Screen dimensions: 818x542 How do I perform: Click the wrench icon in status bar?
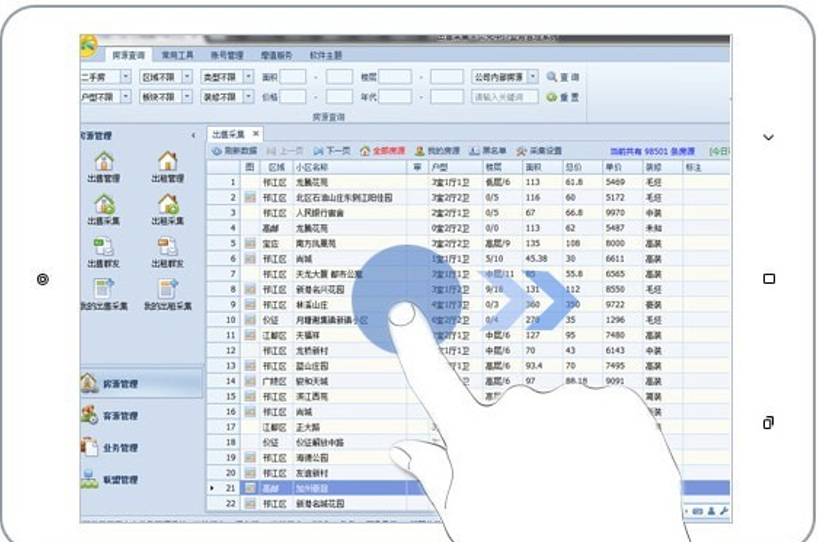724,511
